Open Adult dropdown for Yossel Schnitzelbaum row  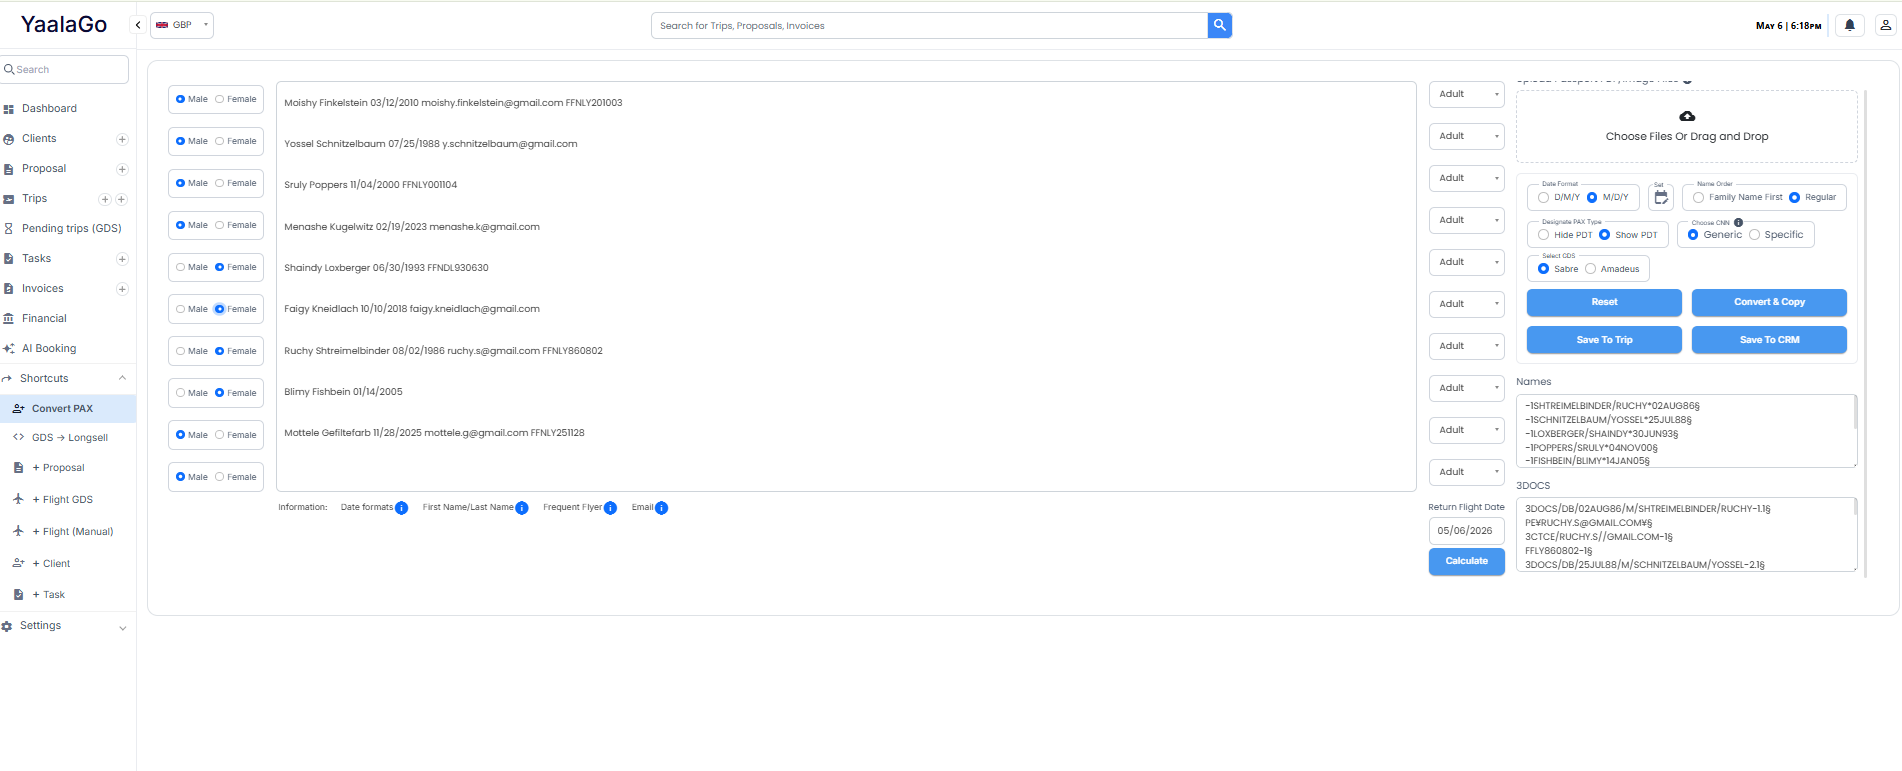(x=1467, y=136)
